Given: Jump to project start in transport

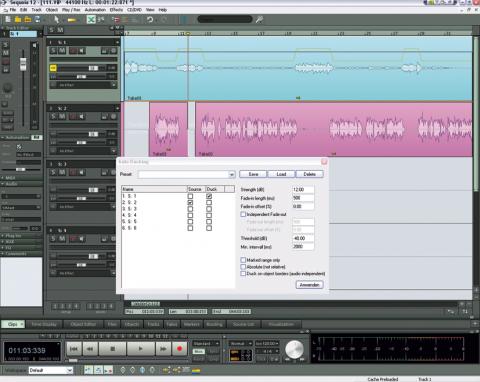Looking at the screenshot, I should (74, 349).
